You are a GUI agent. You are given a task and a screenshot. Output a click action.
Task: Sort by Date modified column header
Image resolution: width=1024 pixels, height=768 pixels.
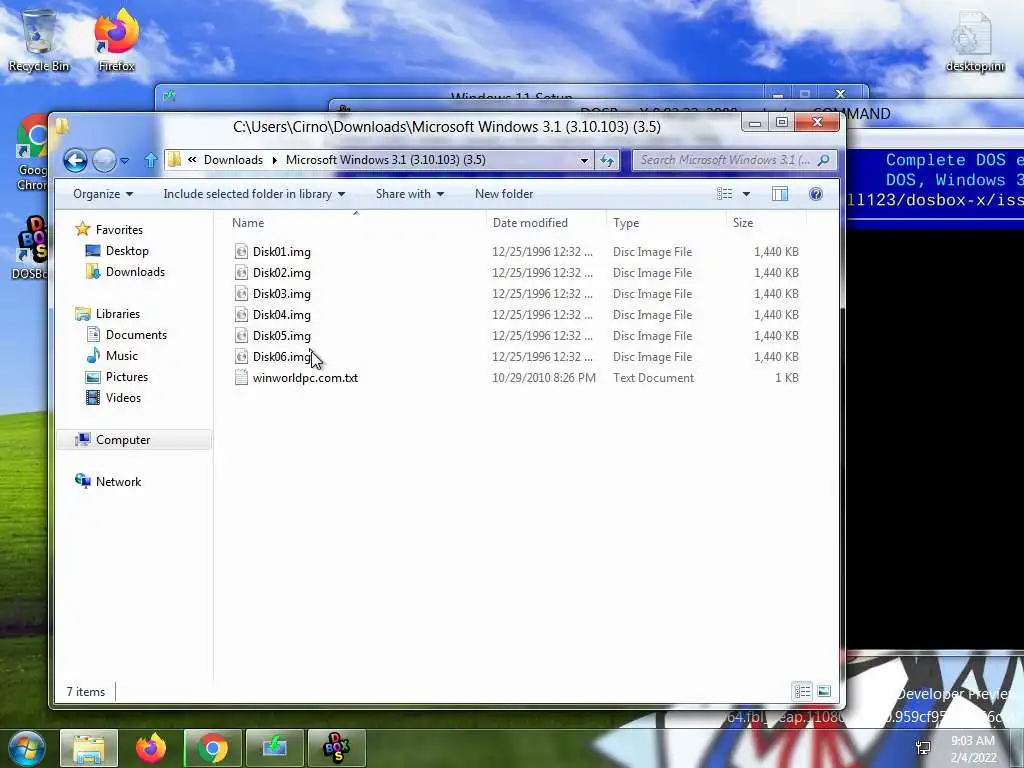tap(530, 223)
